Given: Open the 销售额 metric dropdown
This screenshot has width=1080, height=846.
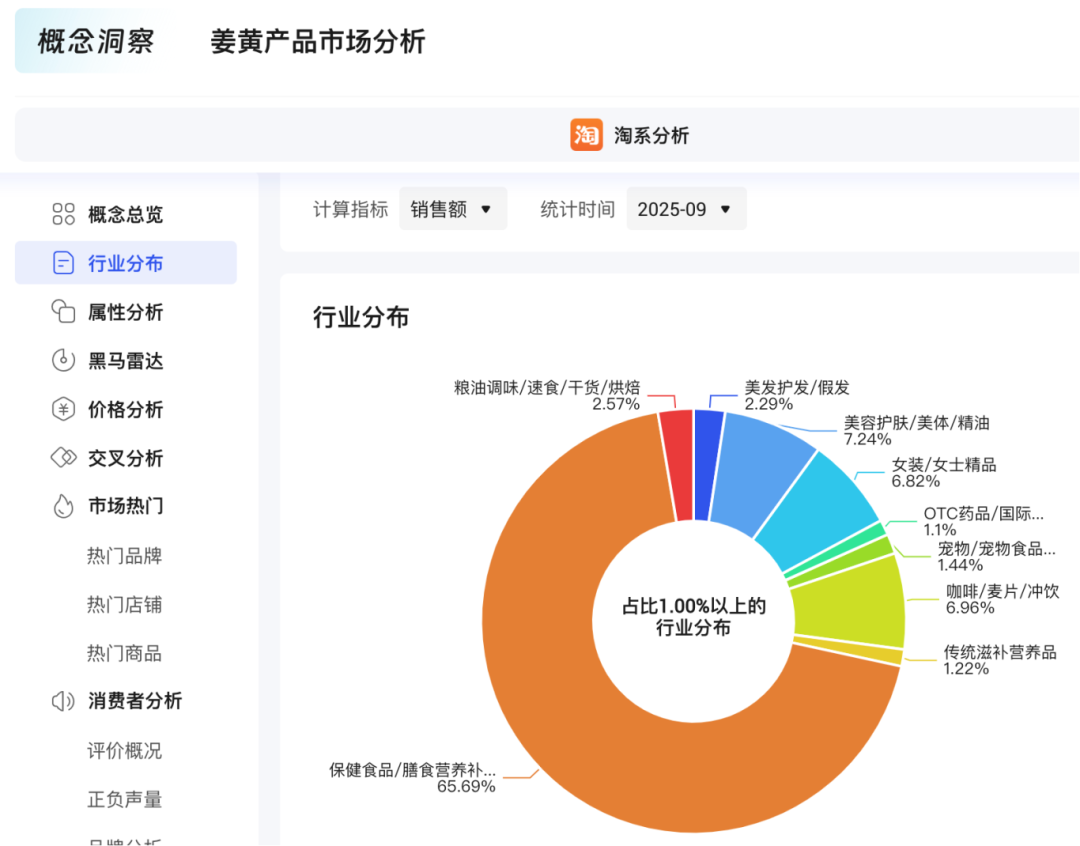Looking at the screenshot, I should (x=452, y=209).
